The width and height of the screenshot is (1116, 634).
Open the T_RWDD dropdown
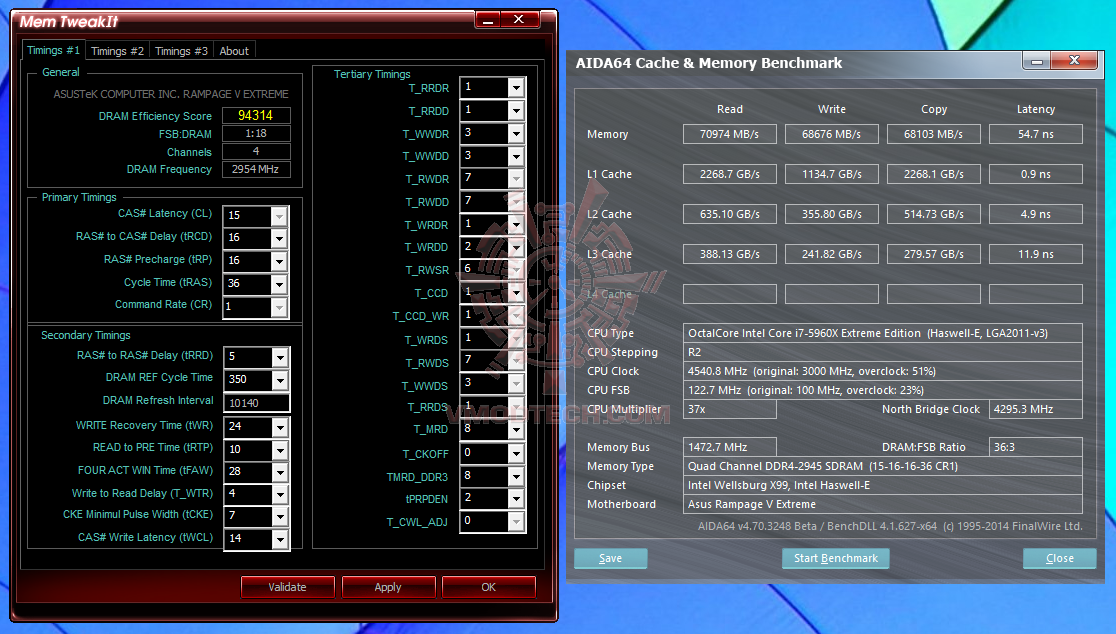517,201
